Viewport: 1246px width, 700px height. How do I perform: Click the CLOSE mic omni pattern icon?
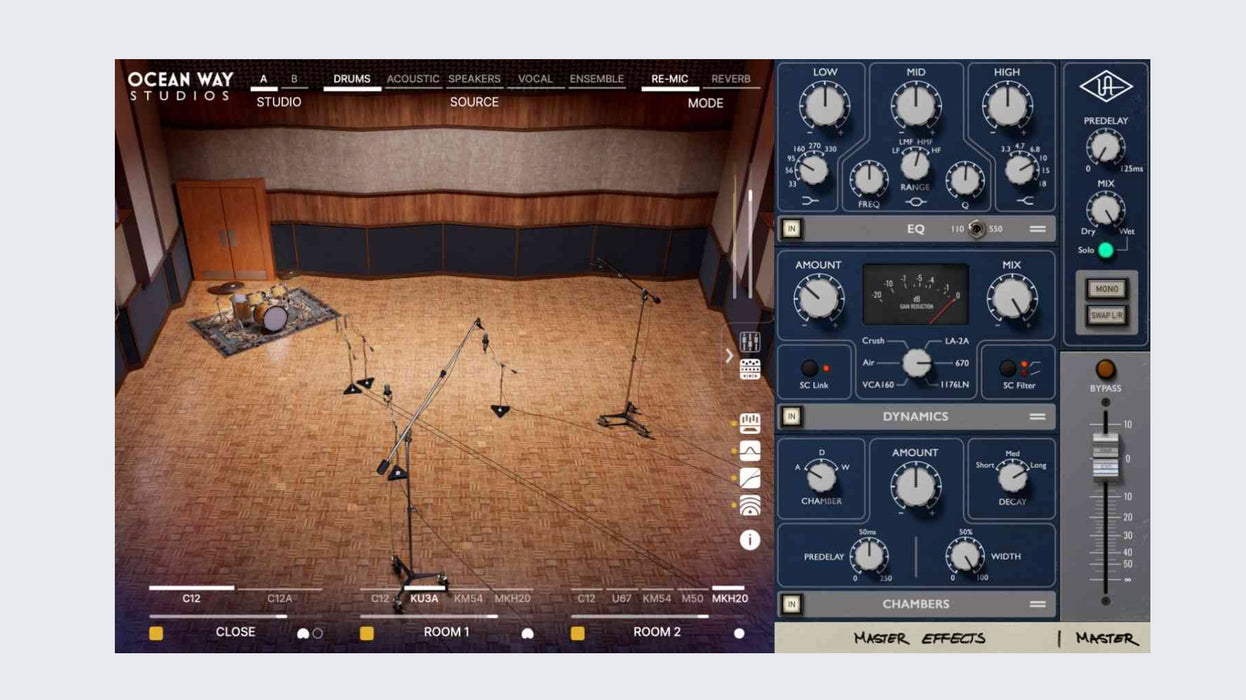click(x=318, y=633)
